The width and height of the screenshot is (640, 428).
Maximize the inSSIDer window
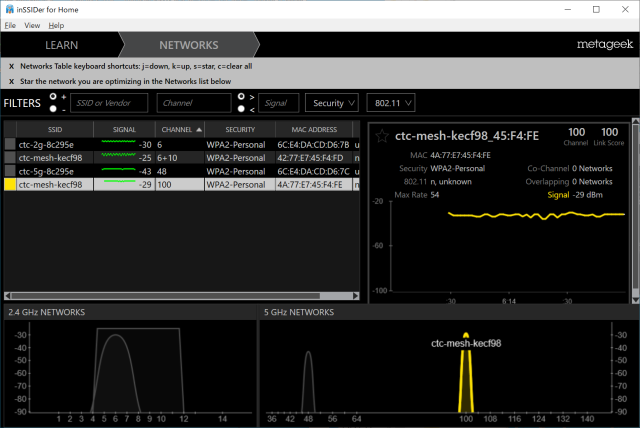596,9
